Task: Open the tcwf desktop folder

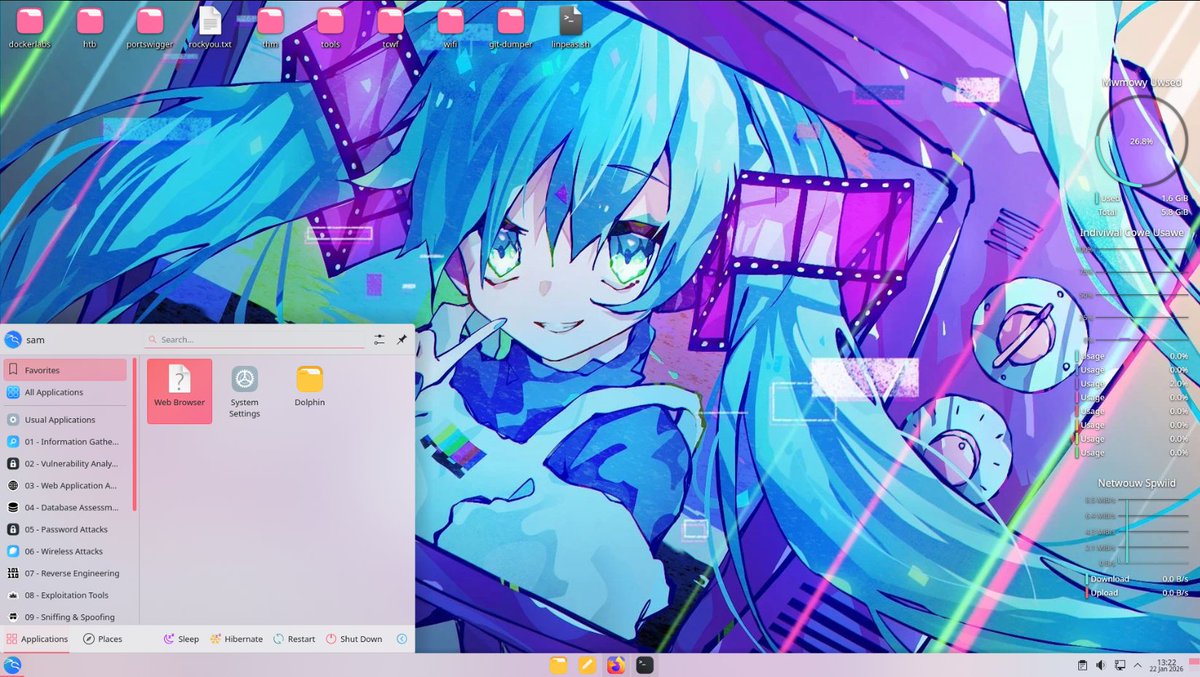Action: pyautogui.click(x=390, y=27)
